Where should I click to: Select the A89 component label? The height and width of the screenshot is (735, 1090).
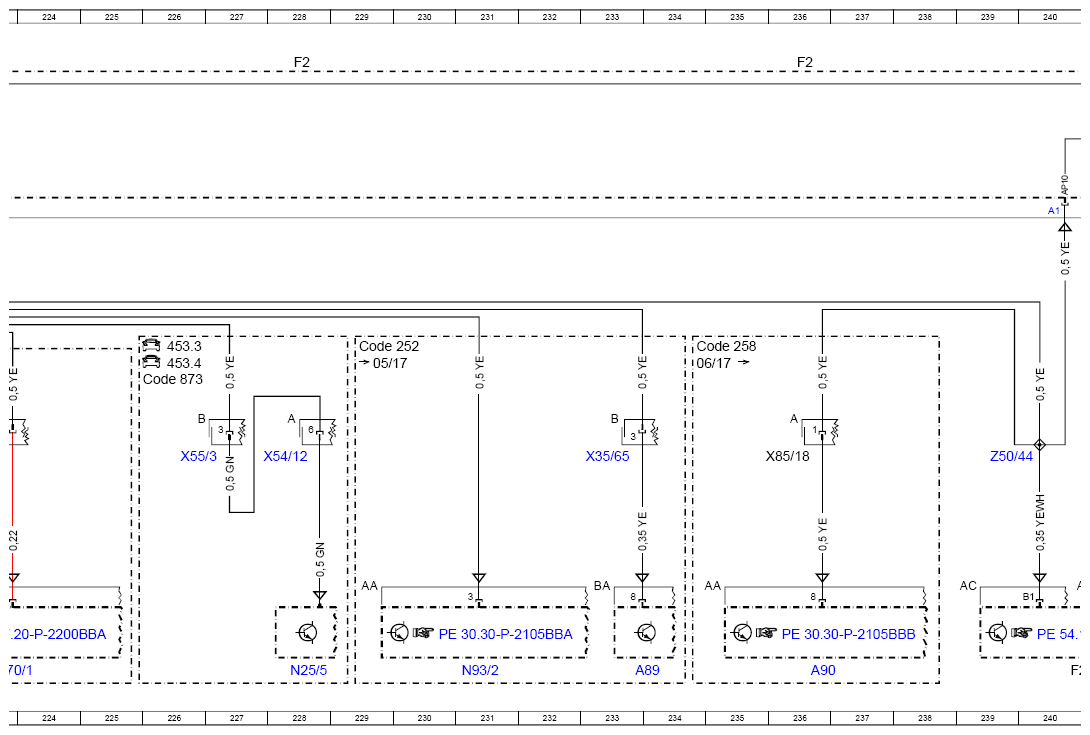pyautogui.click(x=647, y=670)
